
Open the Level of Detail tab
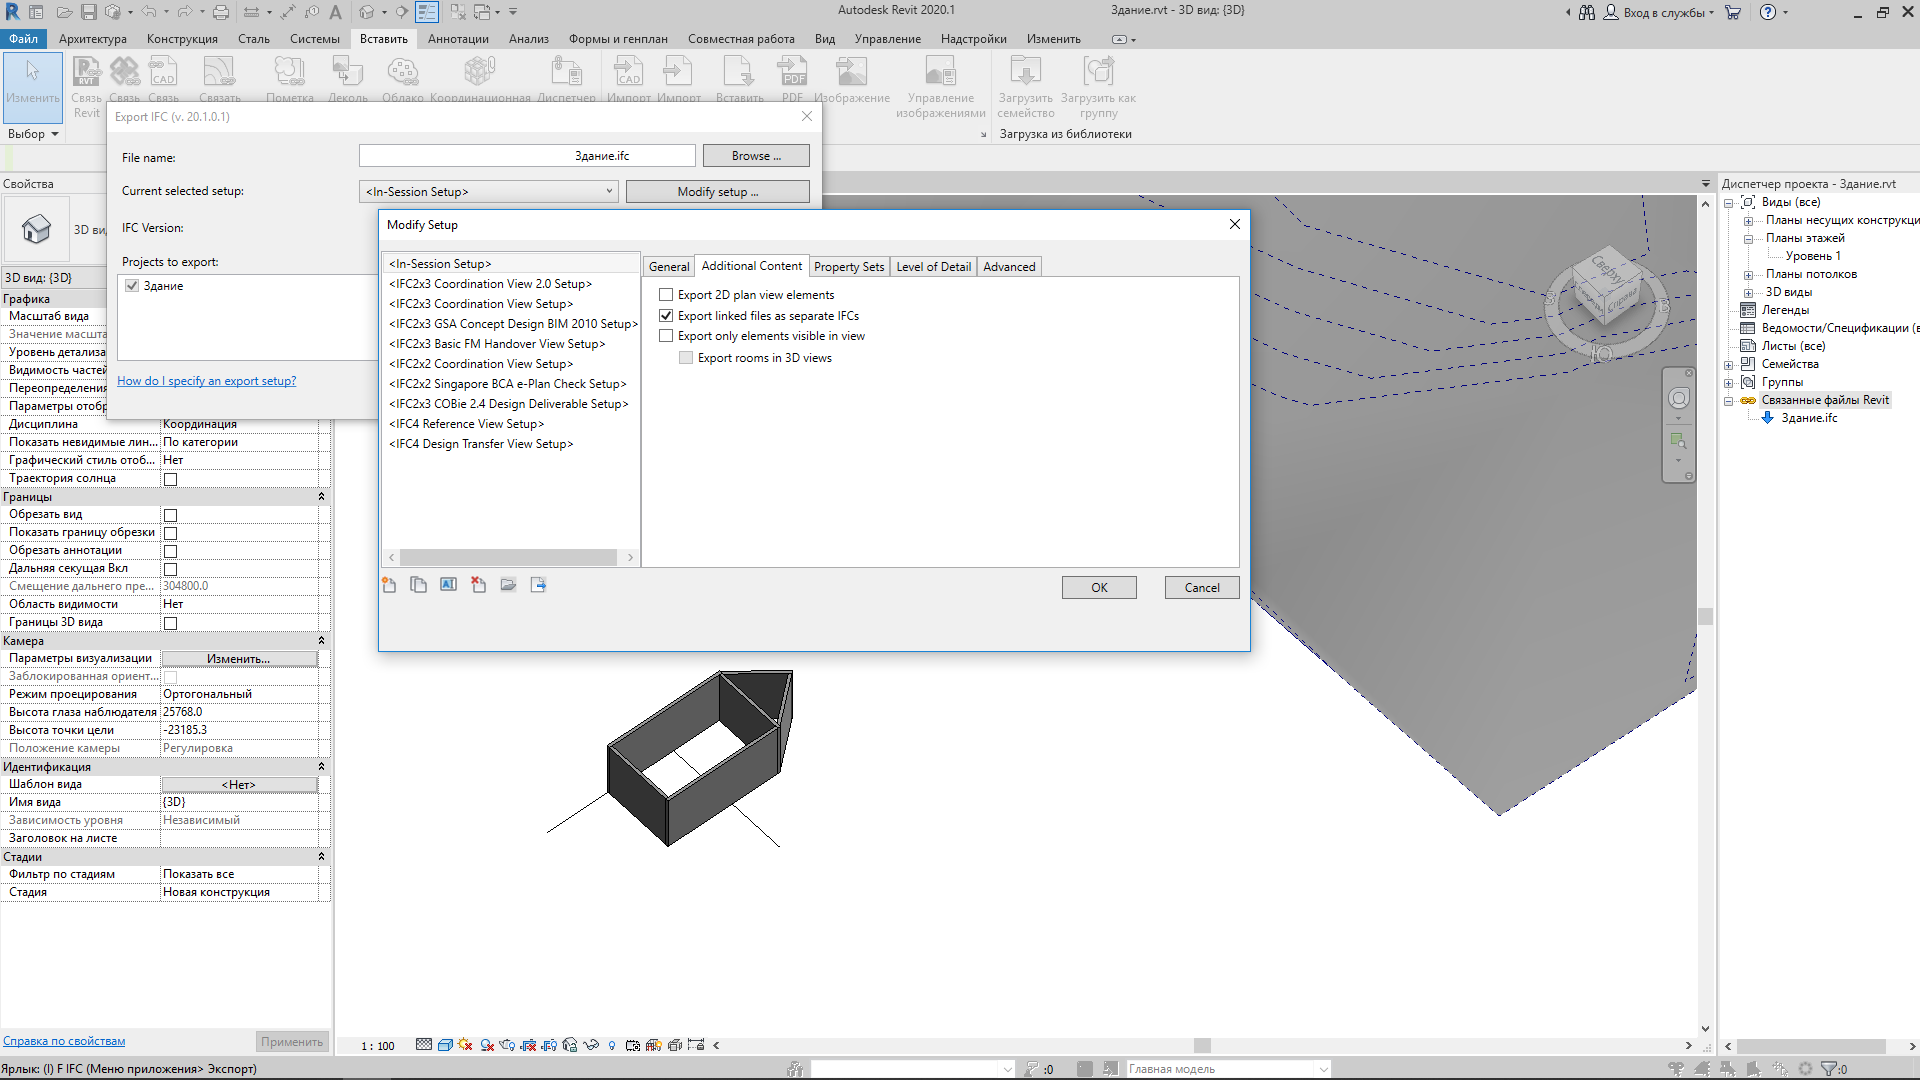click(932, 266)
